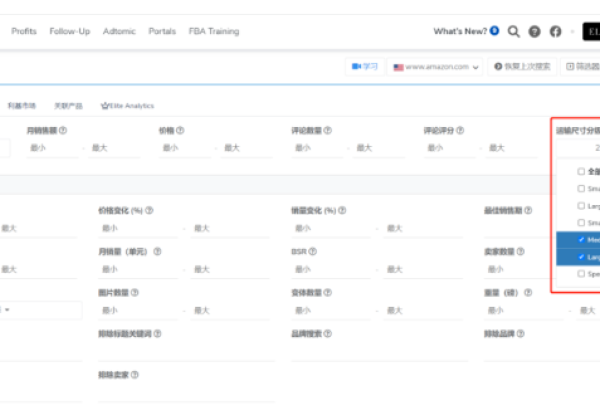
Task: Click the 品牌搜索 text field
Action: (379, 353)
